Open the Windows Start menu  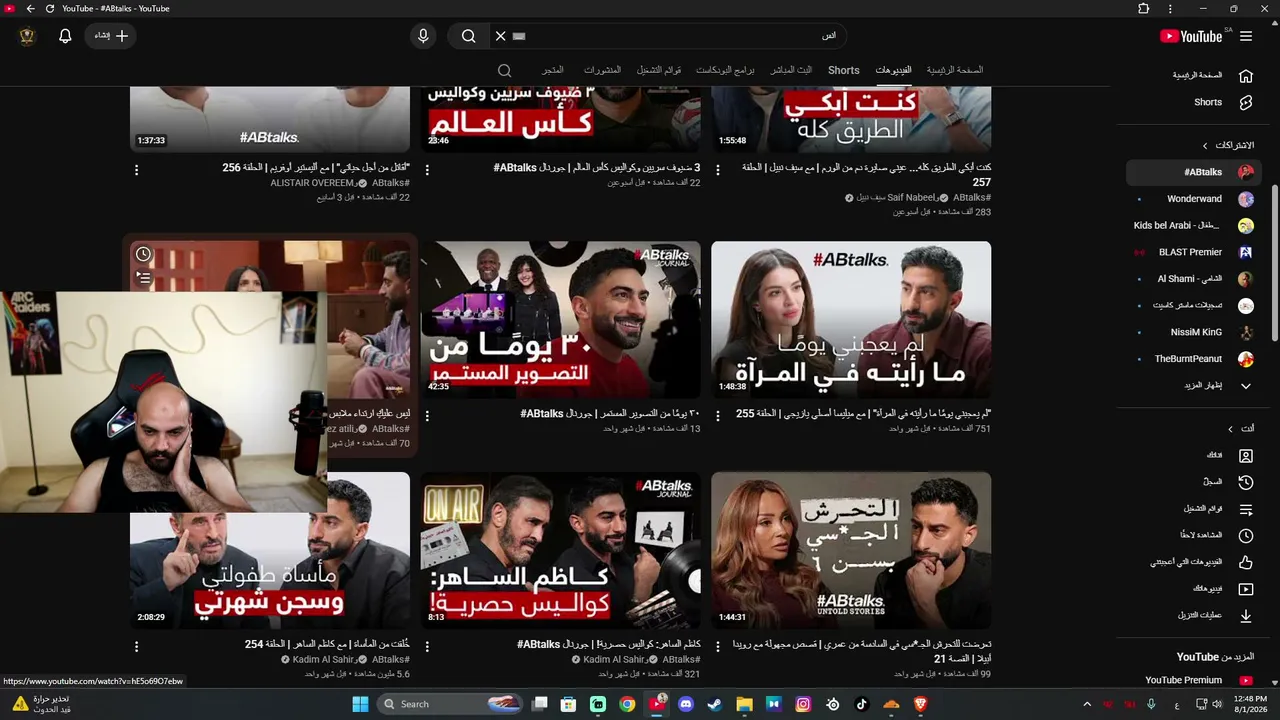pyautogui.click(x=360, y=704)
